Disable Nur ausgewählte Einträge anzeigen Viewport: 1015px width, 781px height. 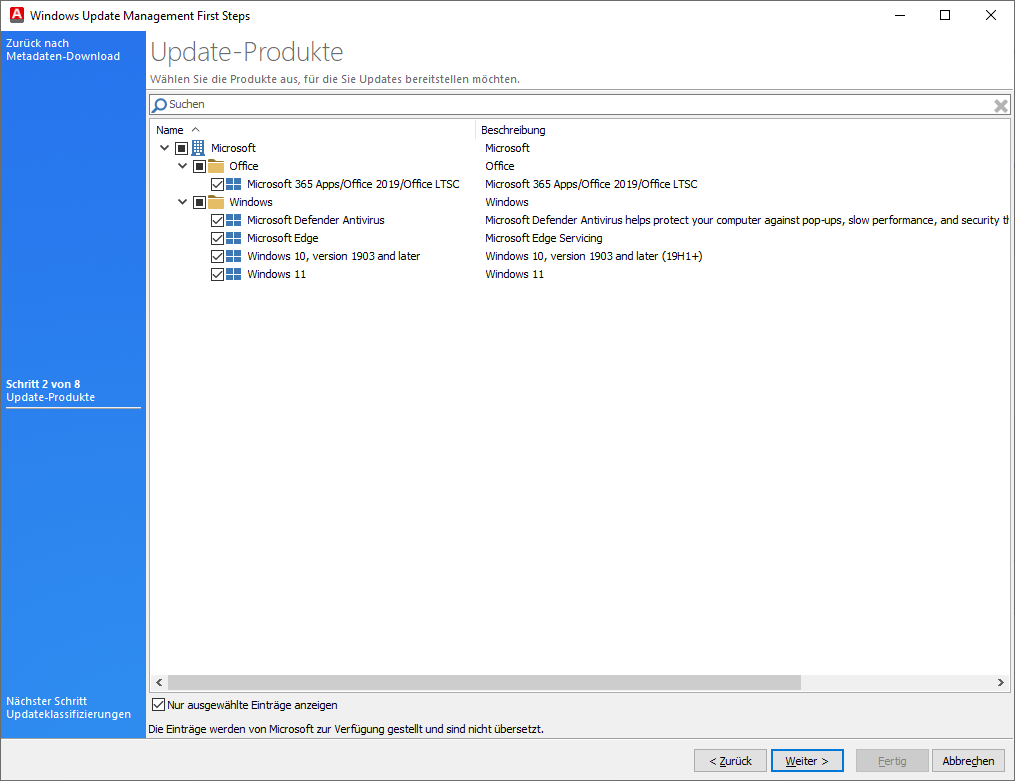[x=157, y=704]
